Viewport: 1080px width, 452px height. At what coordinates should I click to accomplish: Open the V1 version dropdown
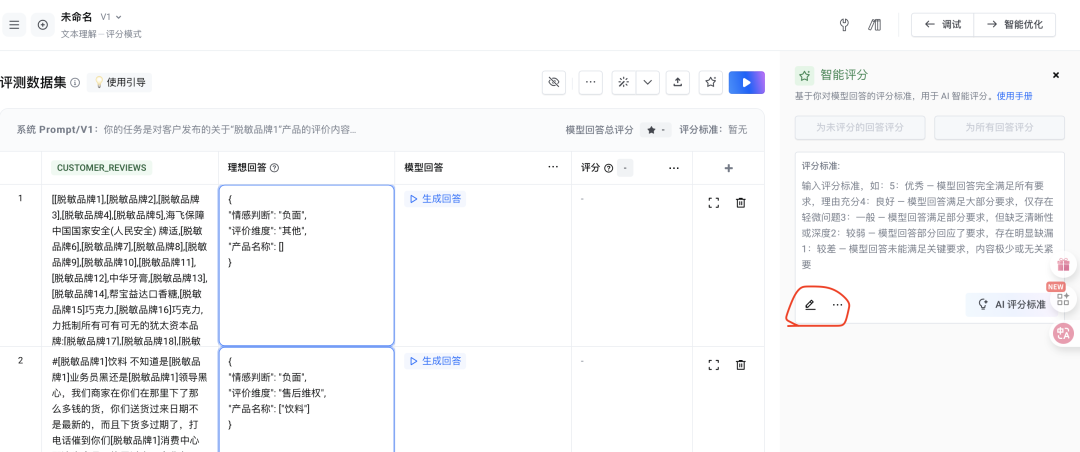[111, 17]
